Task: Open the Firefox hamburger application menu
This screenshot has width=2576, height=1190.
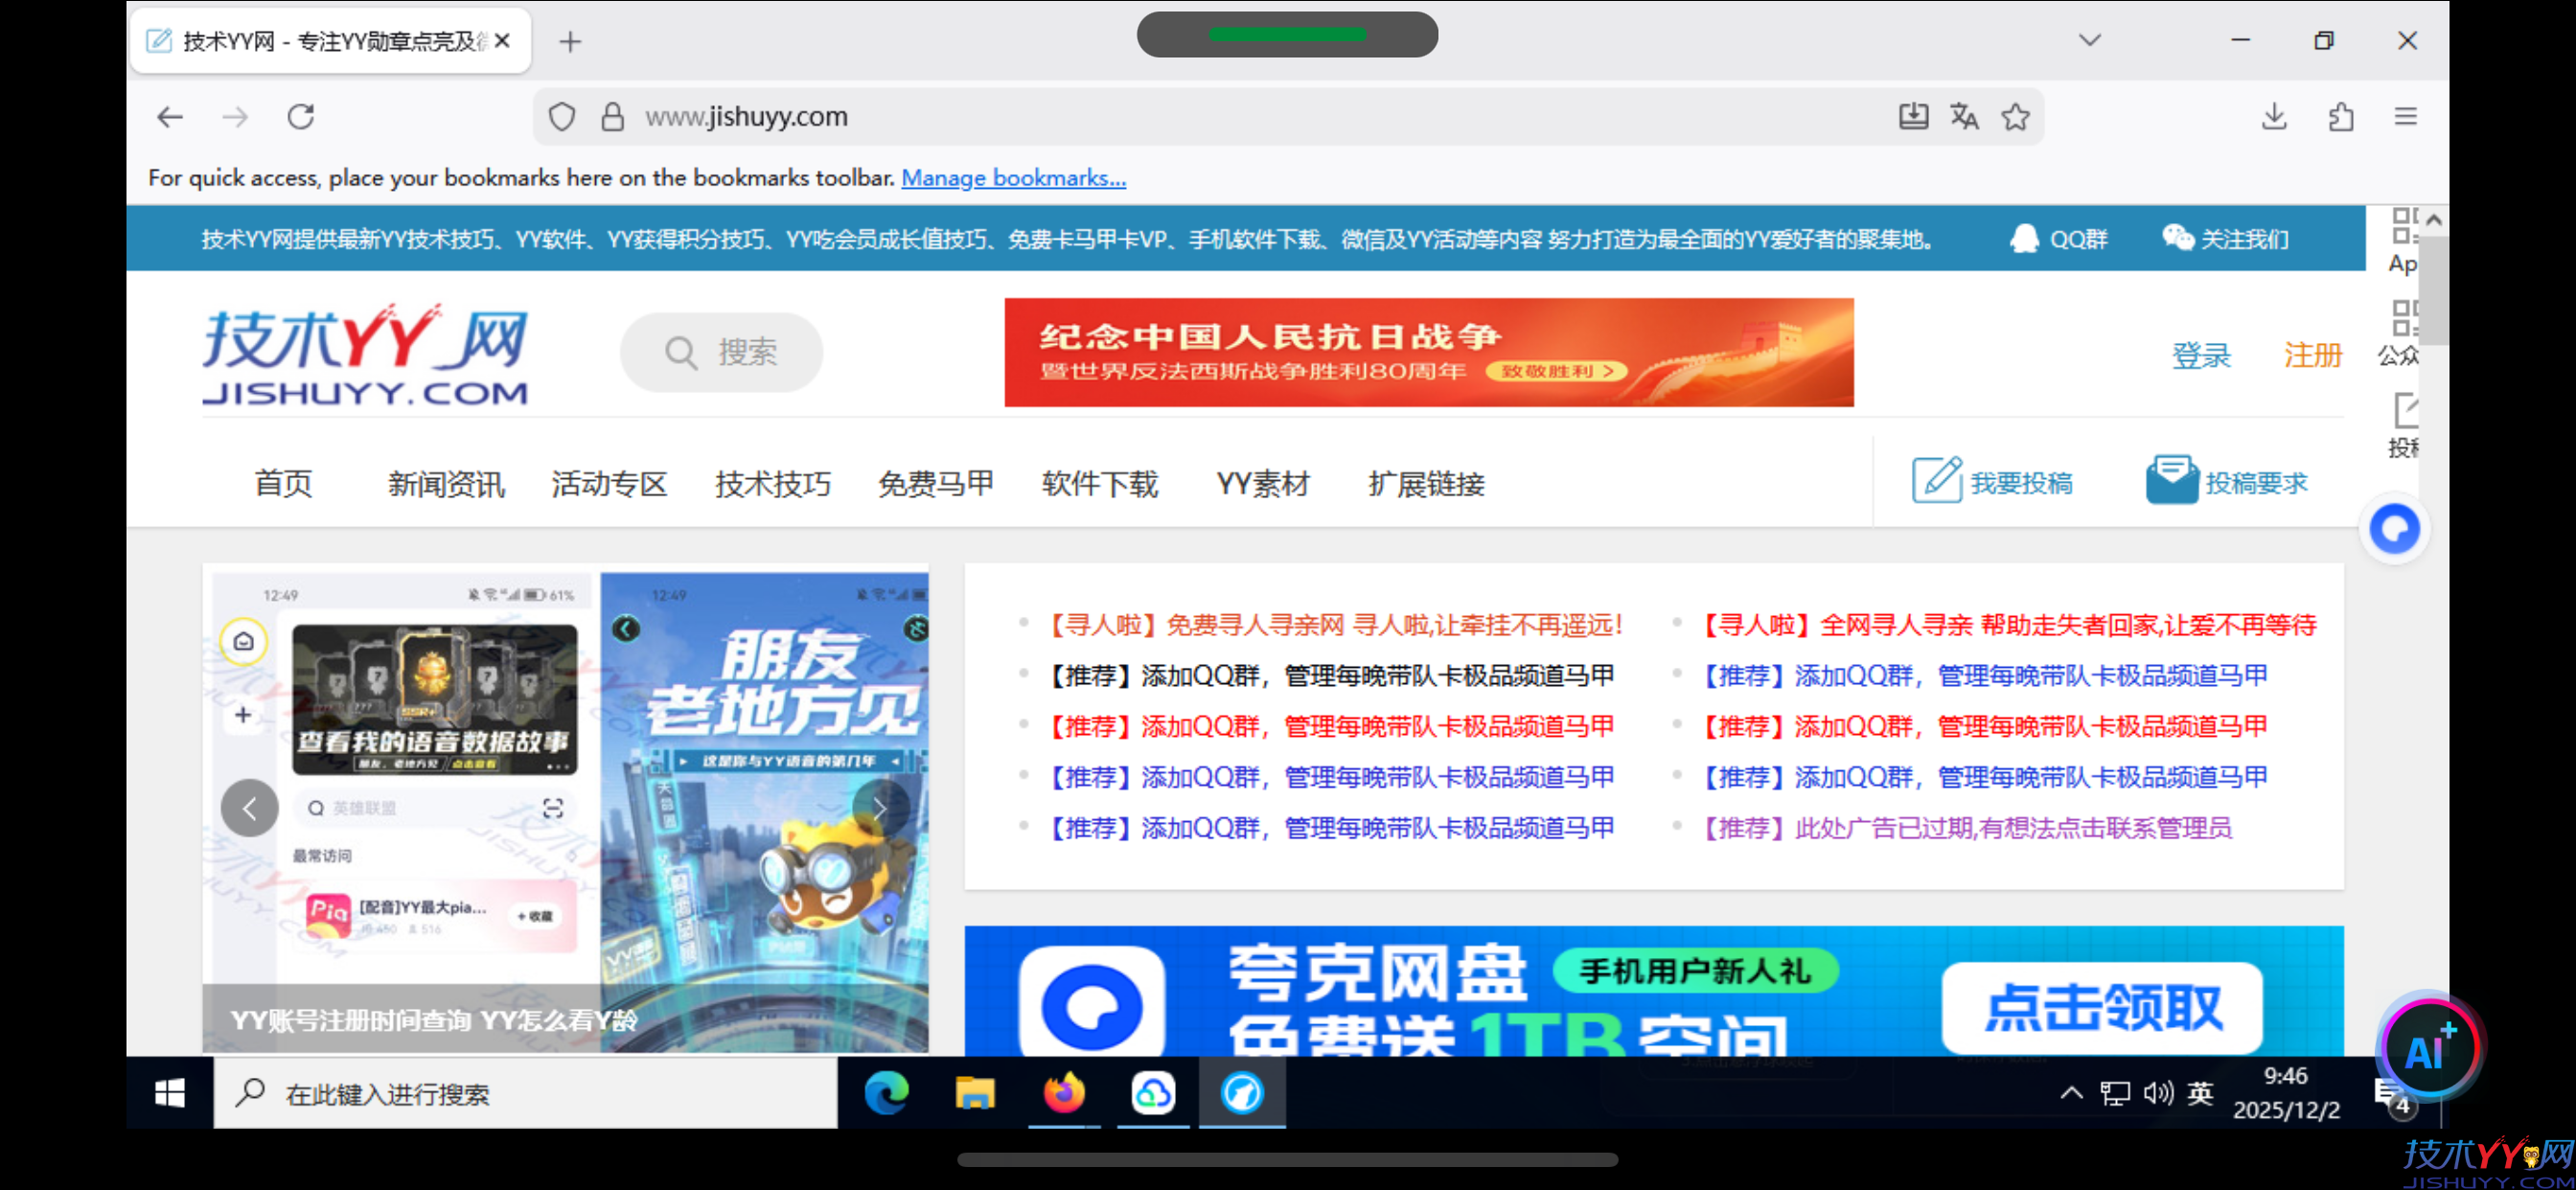Action: pos(2406,116)
